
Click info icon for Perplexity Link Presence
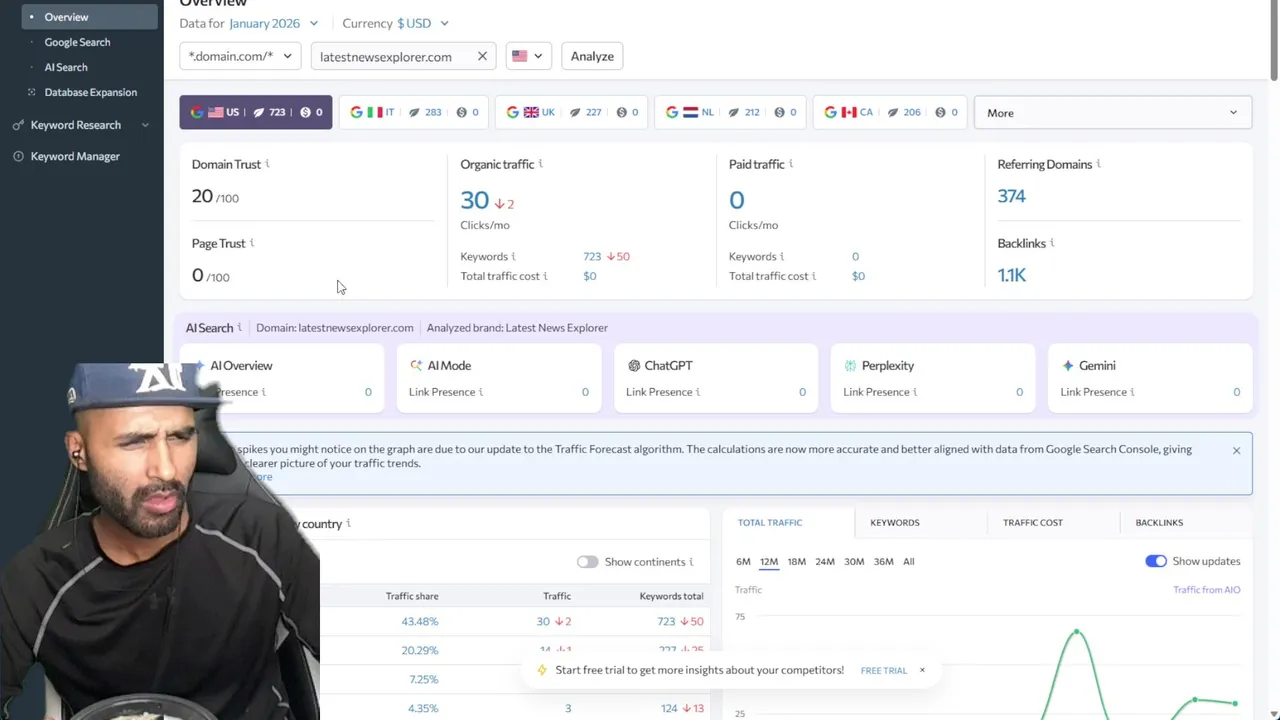click(x=915, y=392)
